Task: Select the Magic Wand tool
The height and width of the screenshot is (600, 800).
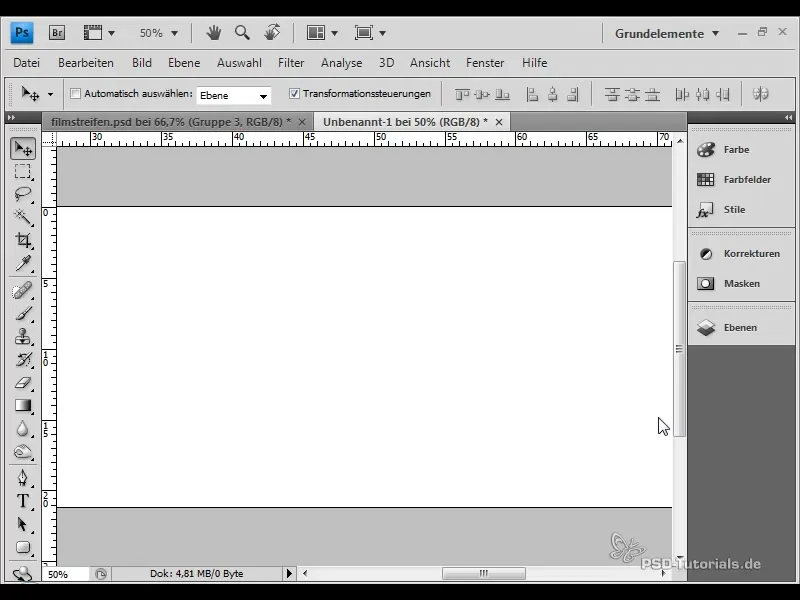Action: [x=22, y=217]
